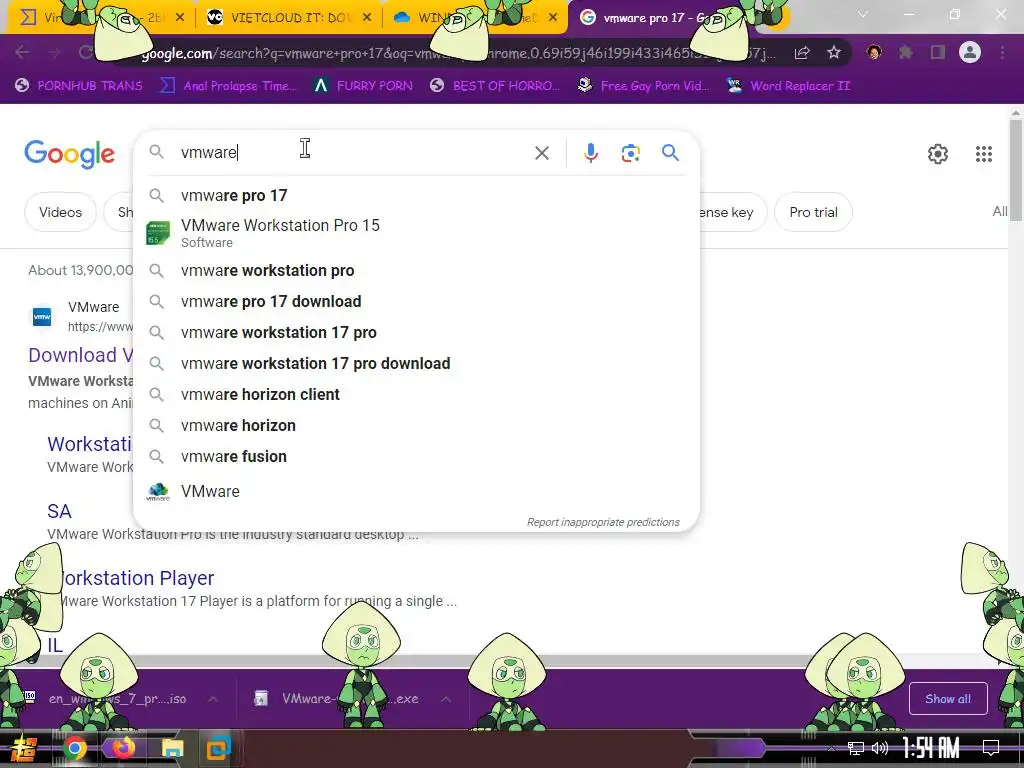
Task: Open the Word Replacer II bookmark
Action: (789, 86)
